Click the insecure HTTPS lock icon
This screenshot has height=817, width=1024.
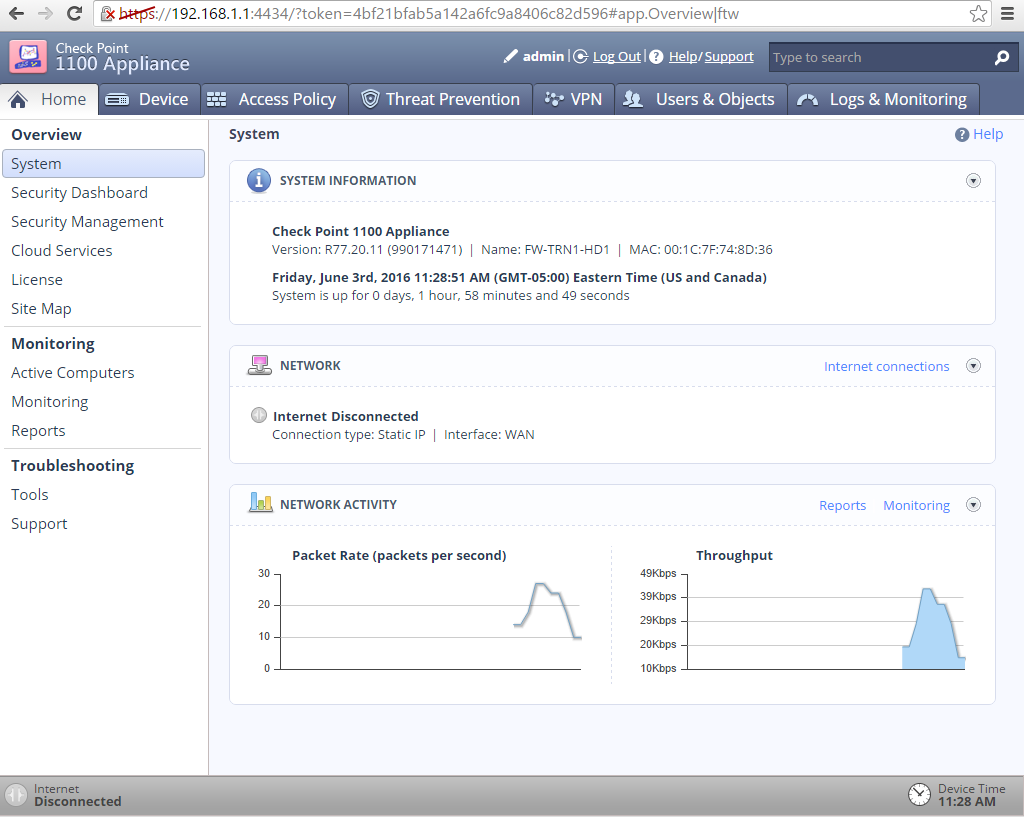(108, 14)
